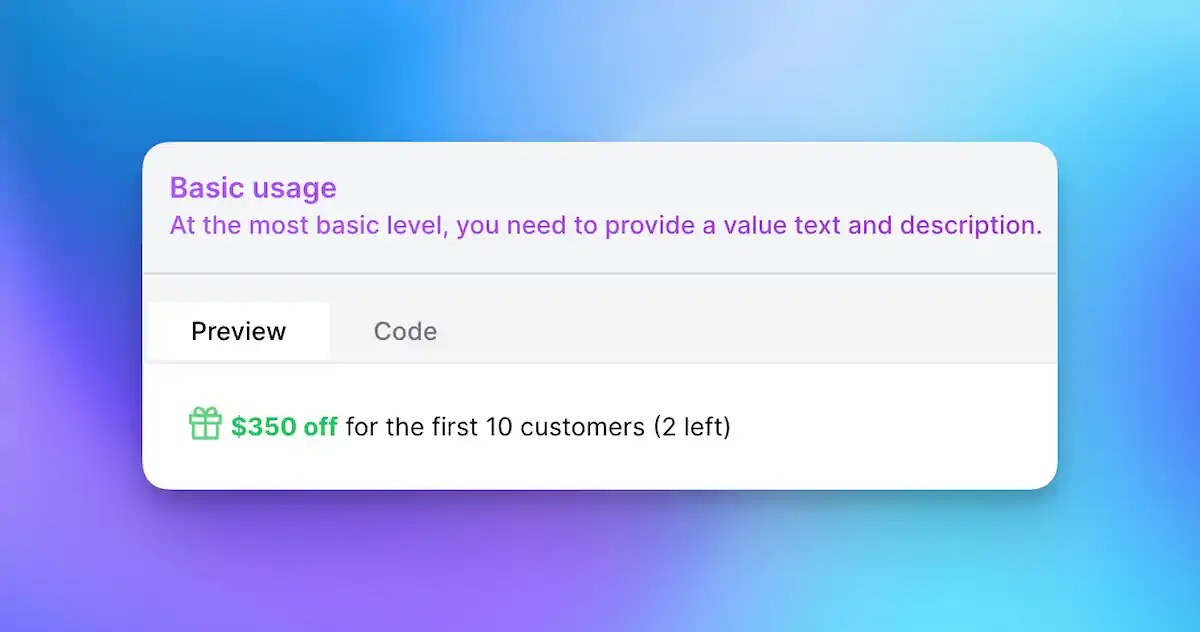
Task: Select the Preview tab
Action: (238, 330)
